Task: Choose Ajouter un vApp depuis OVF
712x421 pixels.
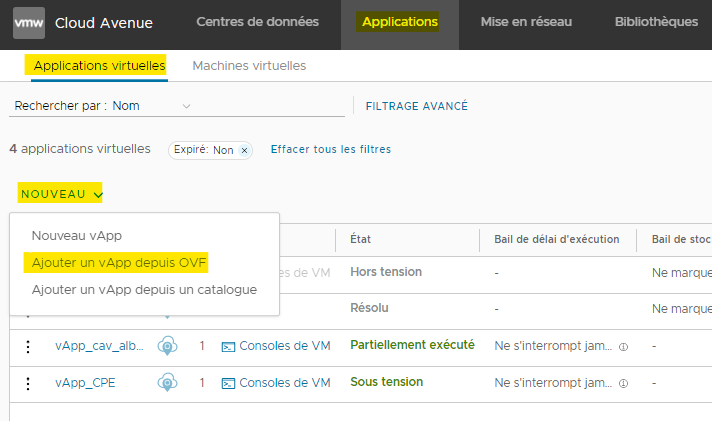Action: (x=119, y=263)
